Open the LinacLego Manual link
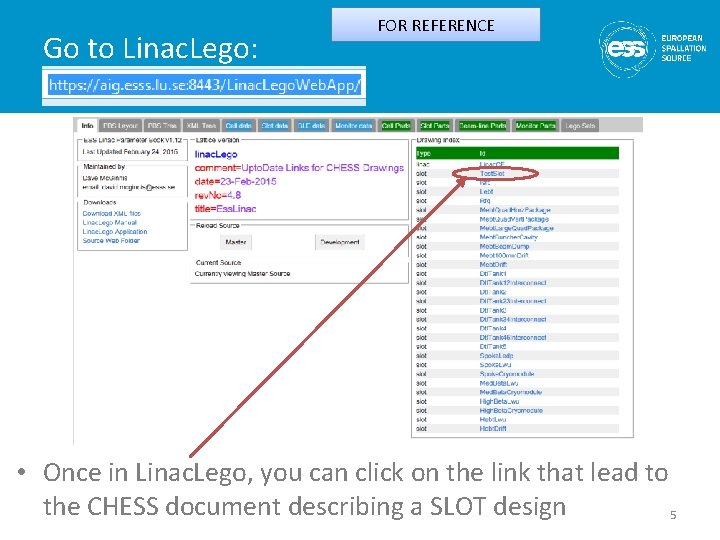Viewport: 720px width, 540px height. click(110, 223)
